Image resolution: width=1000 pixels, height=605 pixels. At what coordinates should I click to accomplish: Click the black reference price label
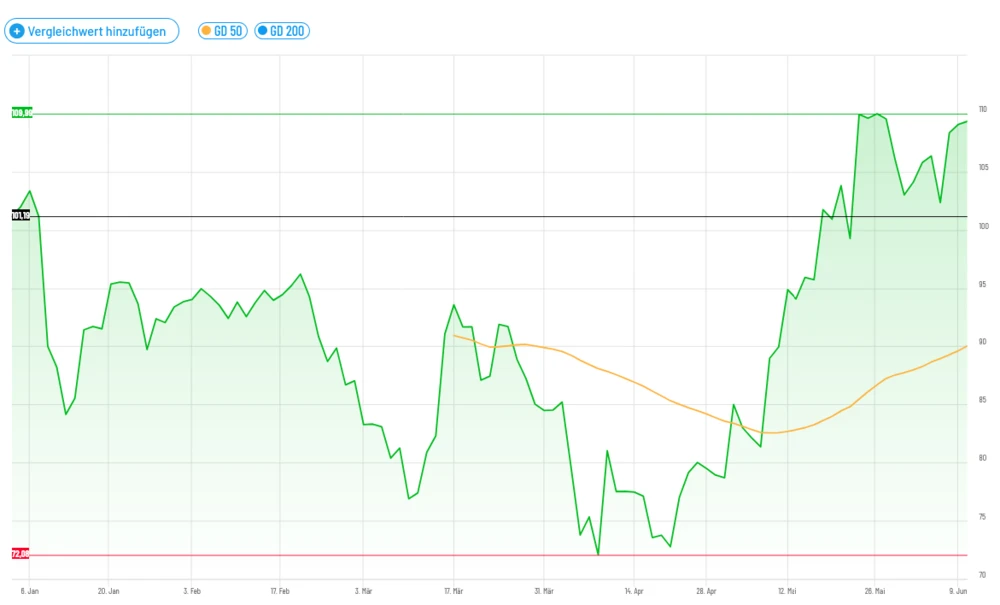click(x=21, y=215)
